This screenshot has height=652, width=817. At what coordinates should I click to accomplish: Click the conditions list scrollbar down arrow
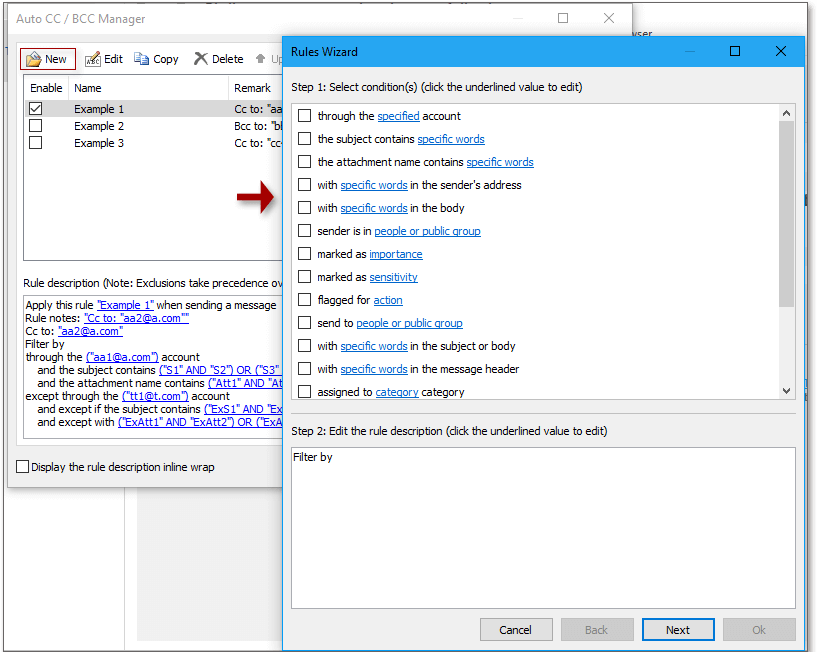pos(786,389)
